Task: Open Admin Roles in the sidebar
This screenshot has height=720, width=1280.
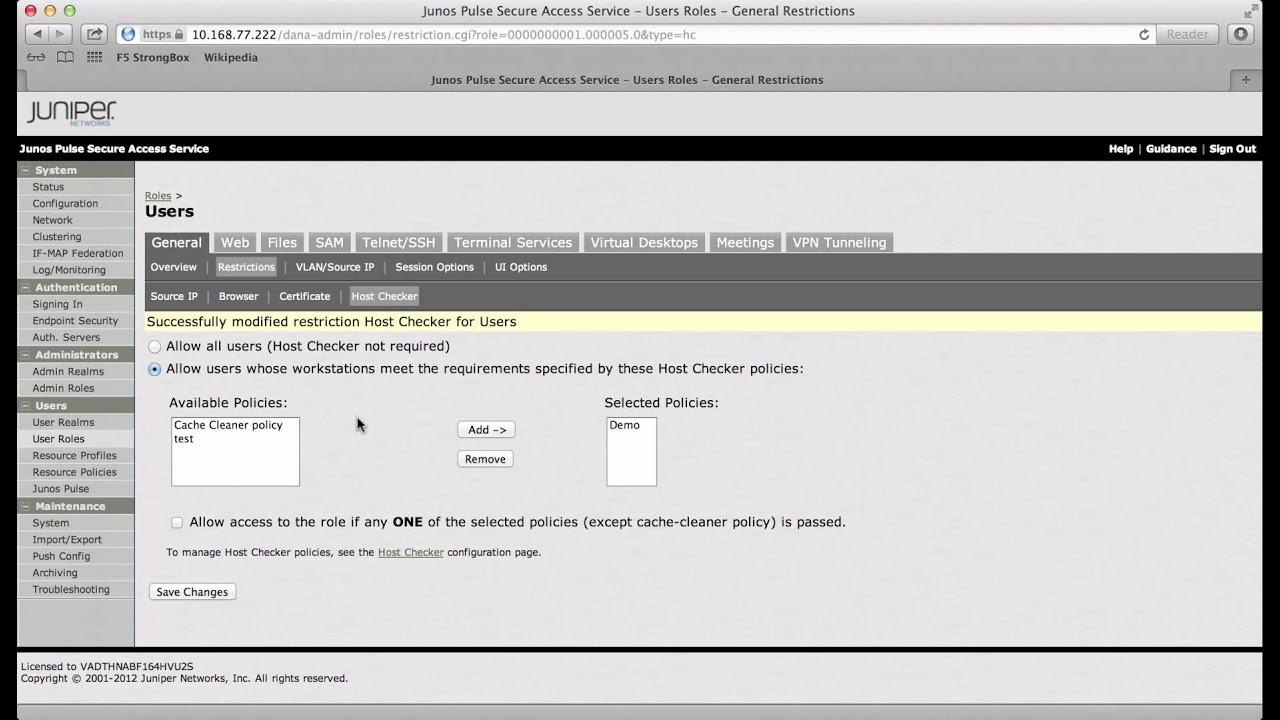Action: 63,388
